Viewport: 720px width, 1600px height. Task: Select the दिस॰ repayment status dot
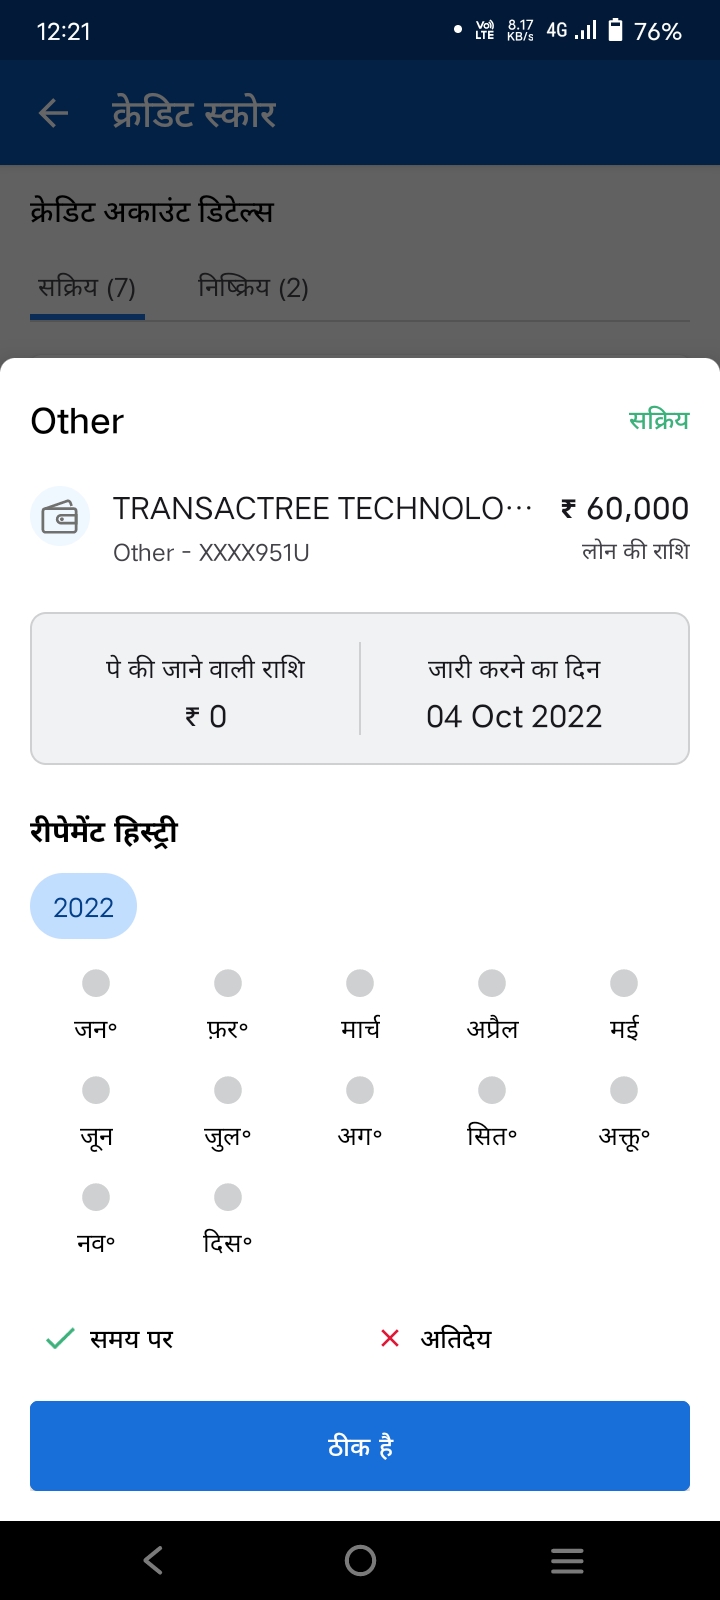(x=228, y=1197)
